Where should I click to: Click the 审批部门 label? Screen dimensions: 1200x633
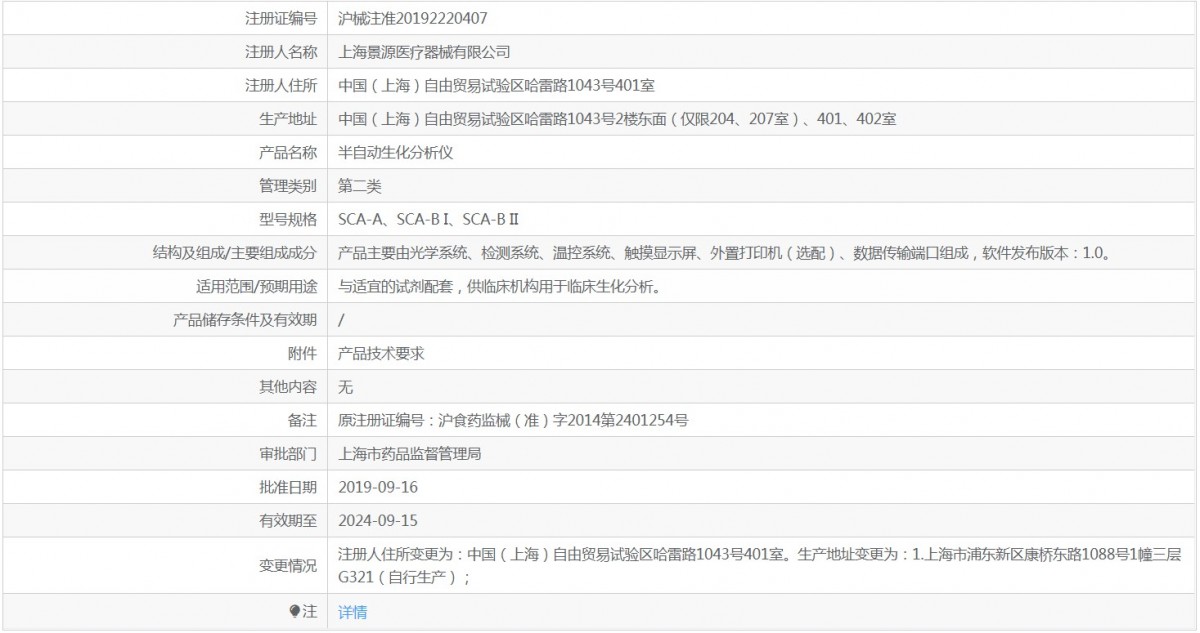[x=288, y=454]
